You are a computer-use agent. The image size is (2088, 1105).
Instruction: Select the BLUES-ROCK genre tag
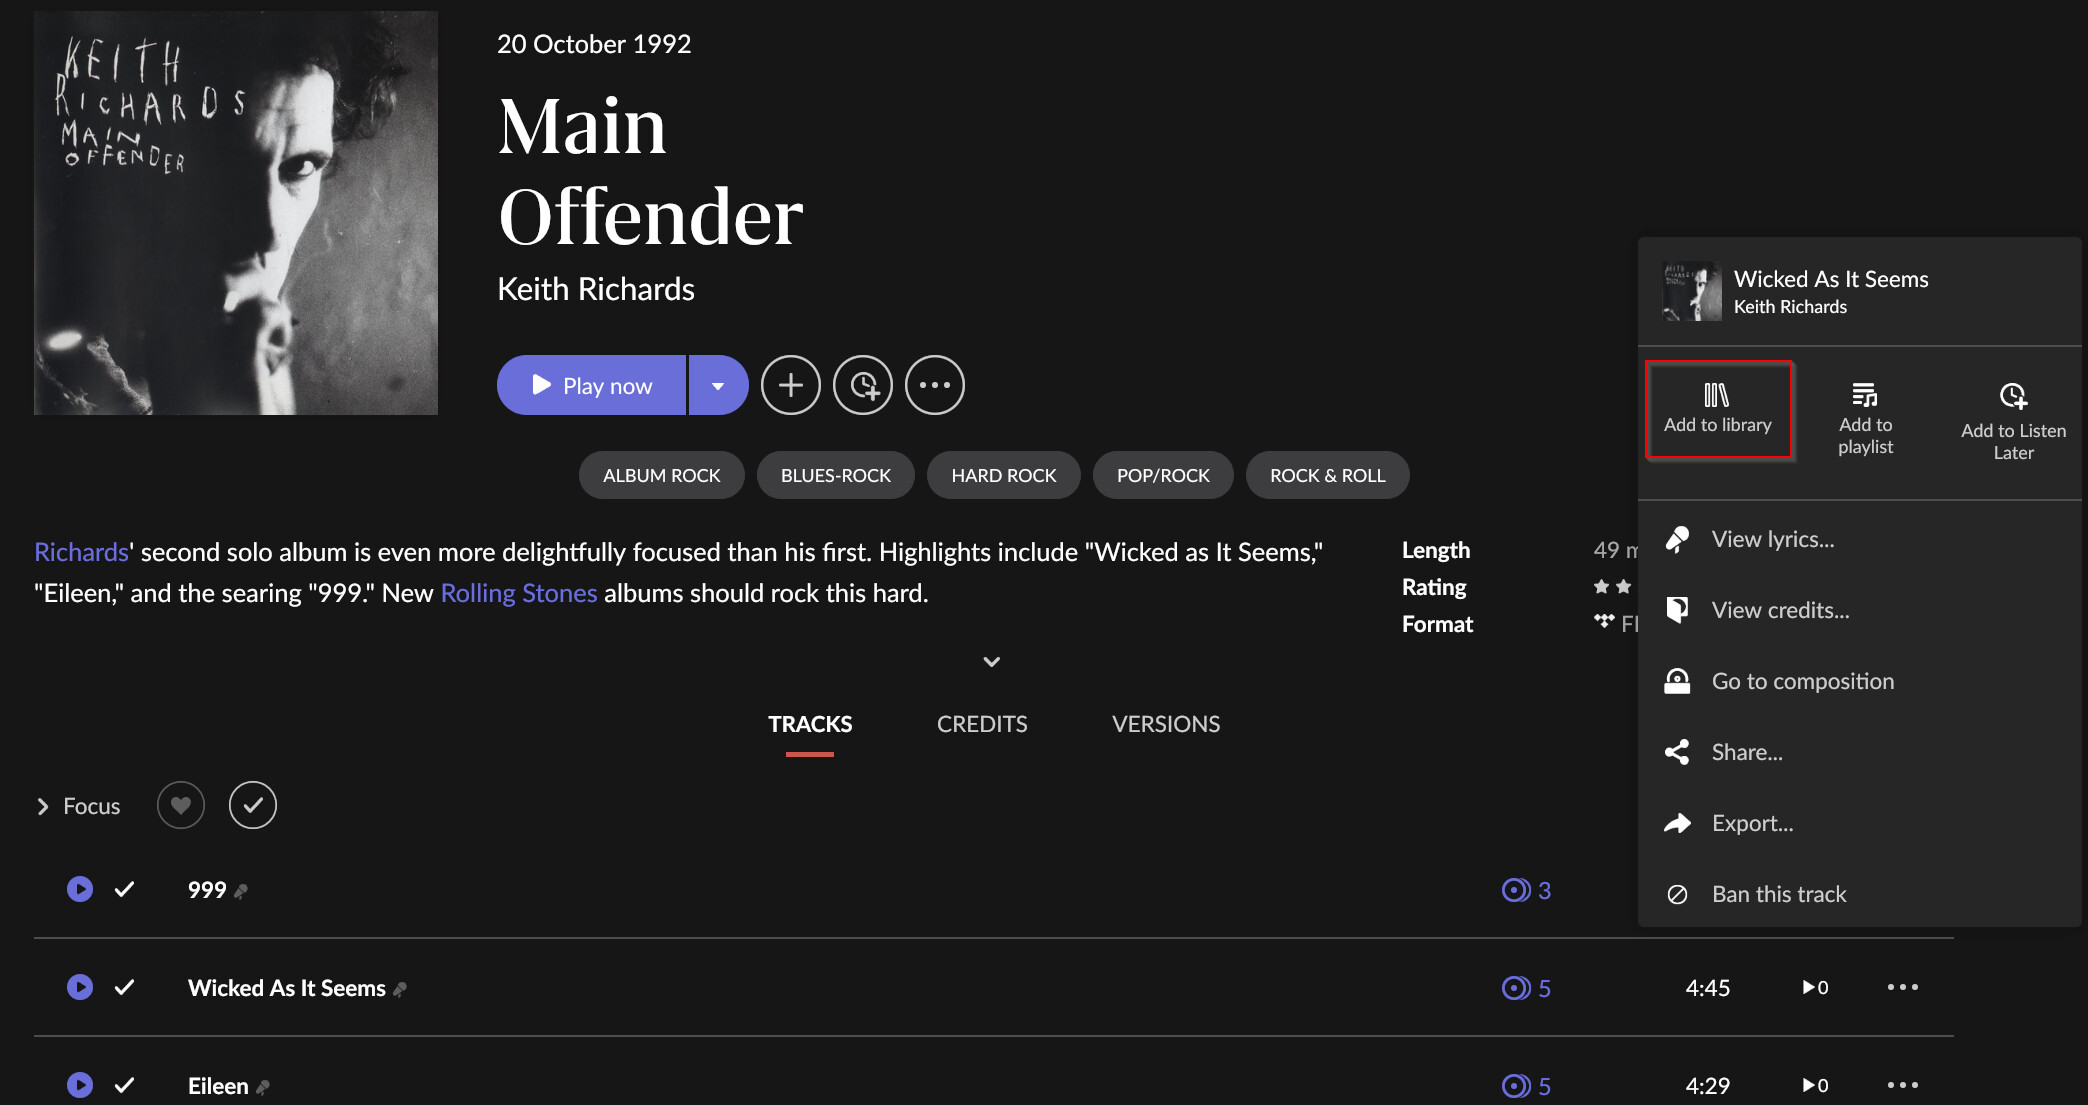(x=836, y=475)
